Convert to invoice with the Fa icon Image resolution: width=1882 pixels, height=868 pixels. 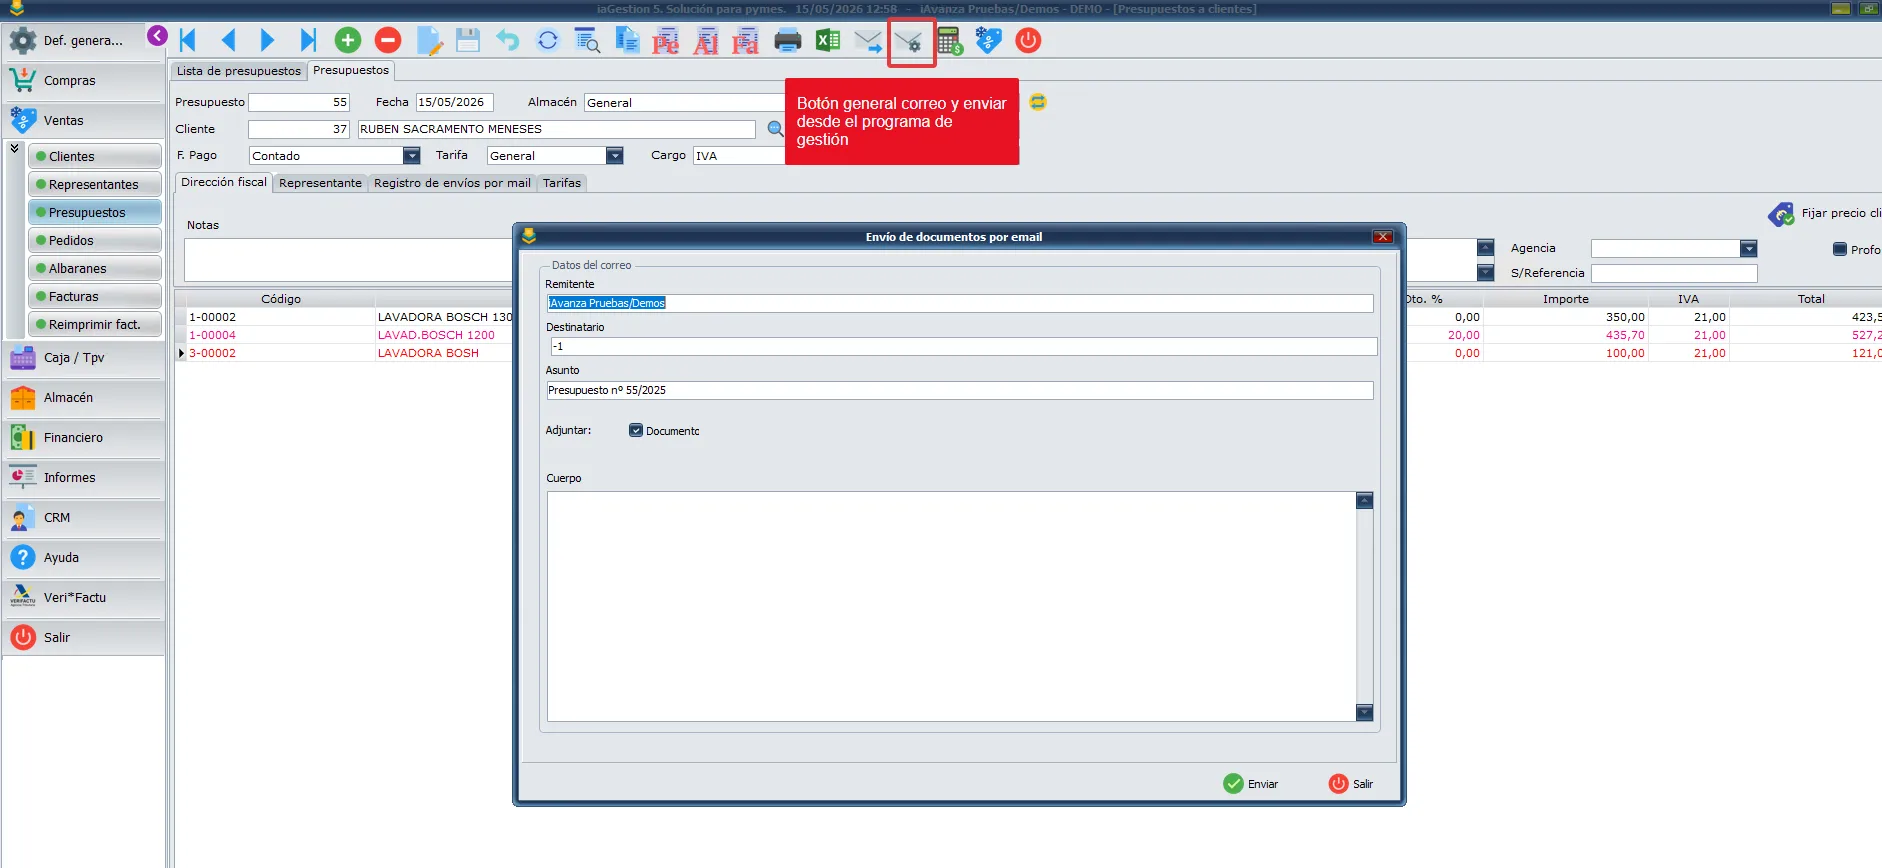tap(745, 41)
